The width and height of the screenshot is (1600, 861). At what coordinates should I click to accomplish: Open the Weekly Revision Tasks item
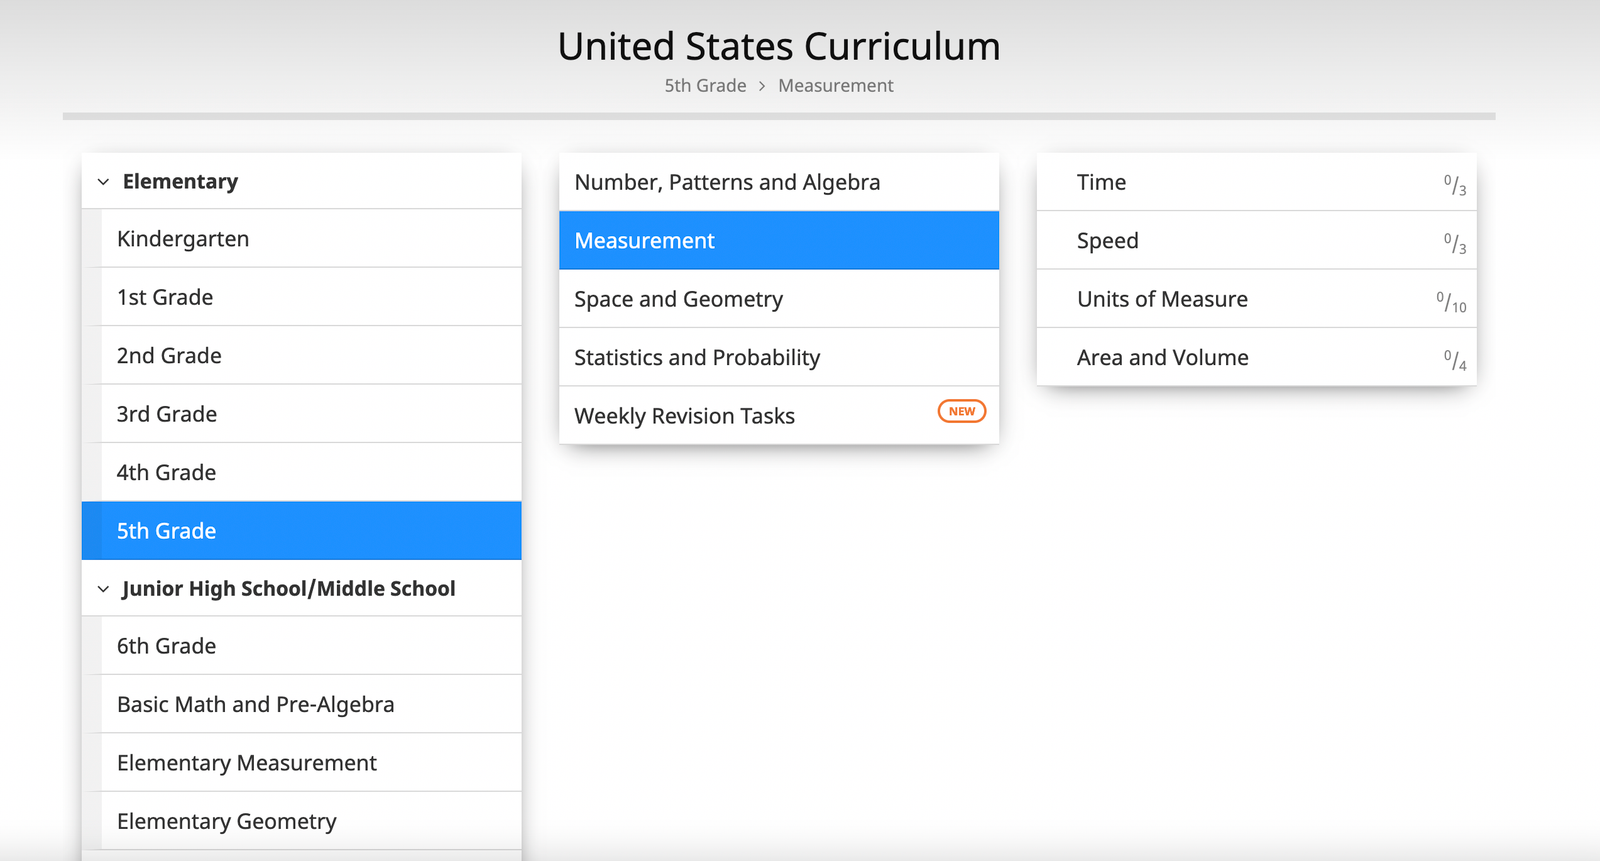coord(684,416)
